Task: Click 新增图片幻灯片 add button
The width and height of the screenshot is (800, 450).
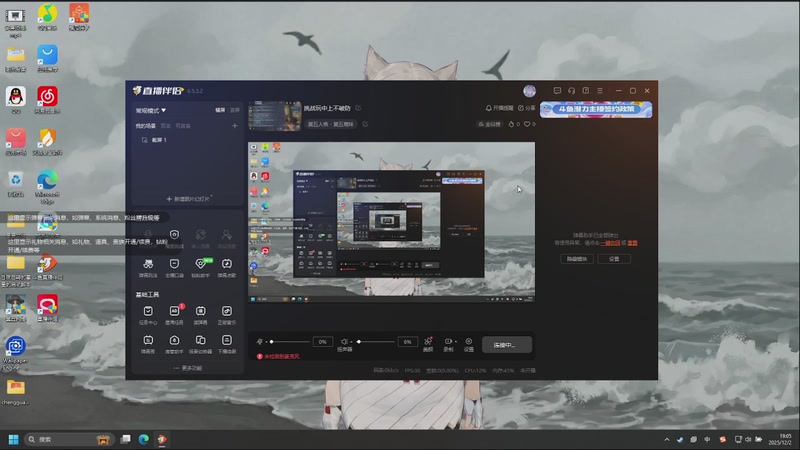Action: coord(188,199)
